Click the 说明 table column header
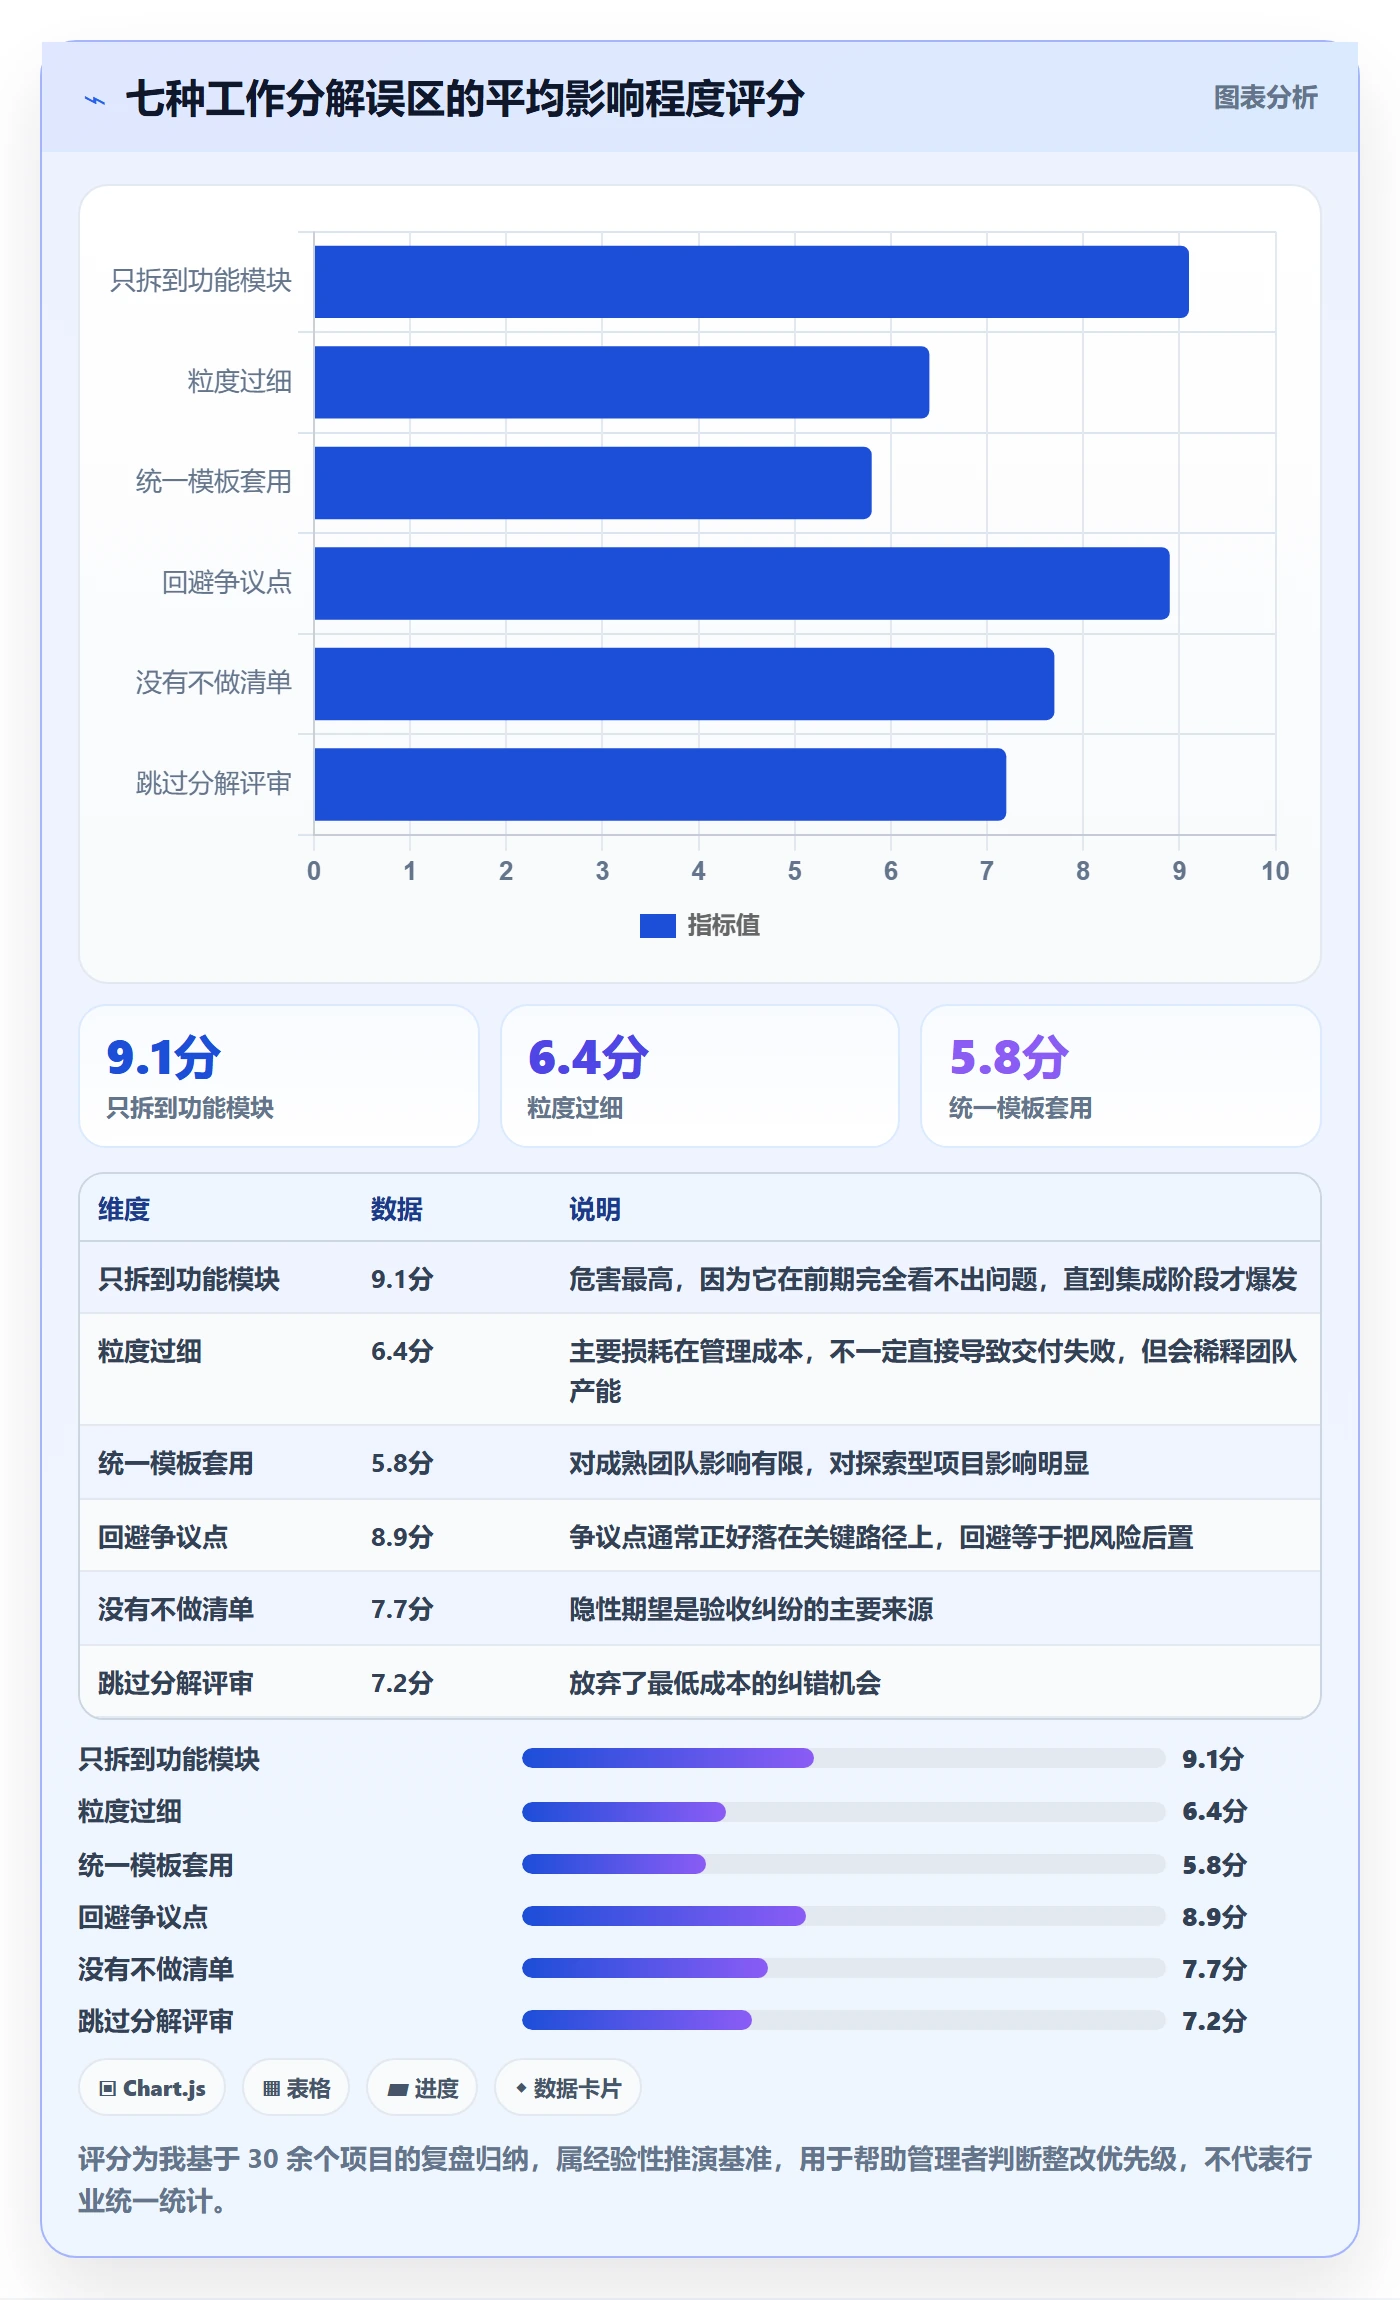Image resolution: width=1400 pixels, height=2300 pixels. pos(595,1210)
